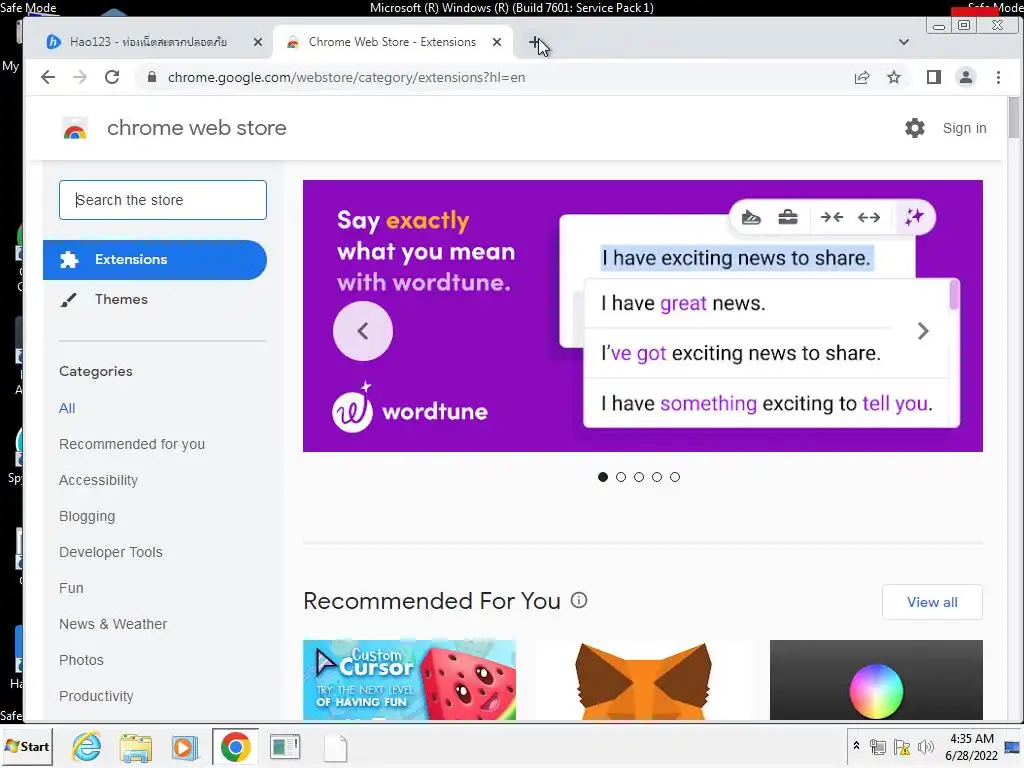Show hidden tray icons arrow
This screenshot has width=1024, height=768.
(x=856, y=746)
